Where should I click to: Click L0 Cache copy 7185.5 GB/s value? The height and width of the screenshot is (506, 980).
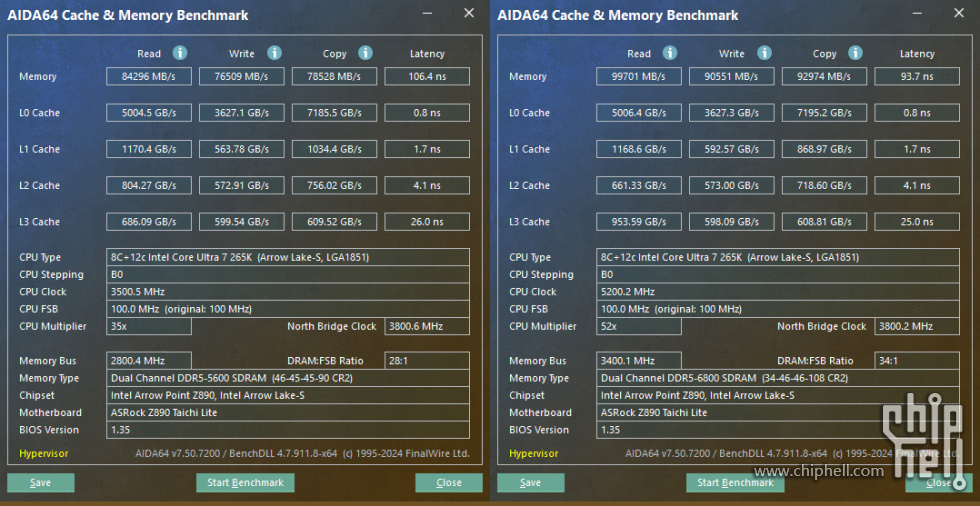[x=334, y=112]
